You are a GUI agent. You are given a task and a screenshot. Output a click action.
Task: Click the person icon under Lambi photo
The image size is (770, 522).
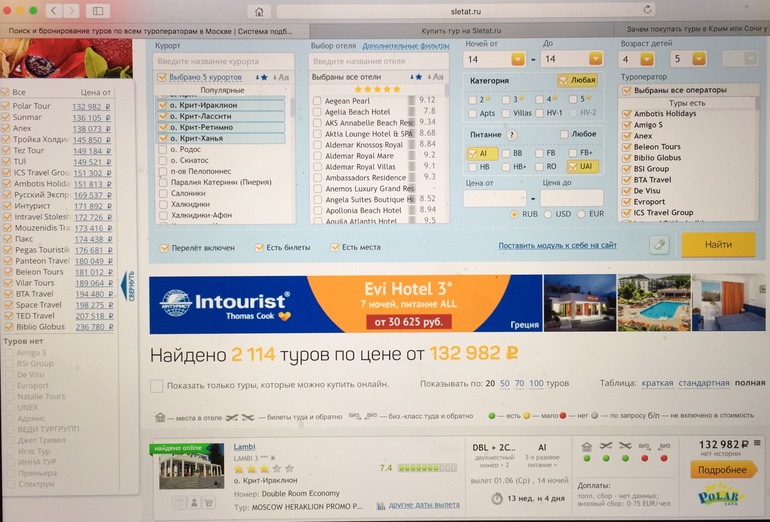194,503
